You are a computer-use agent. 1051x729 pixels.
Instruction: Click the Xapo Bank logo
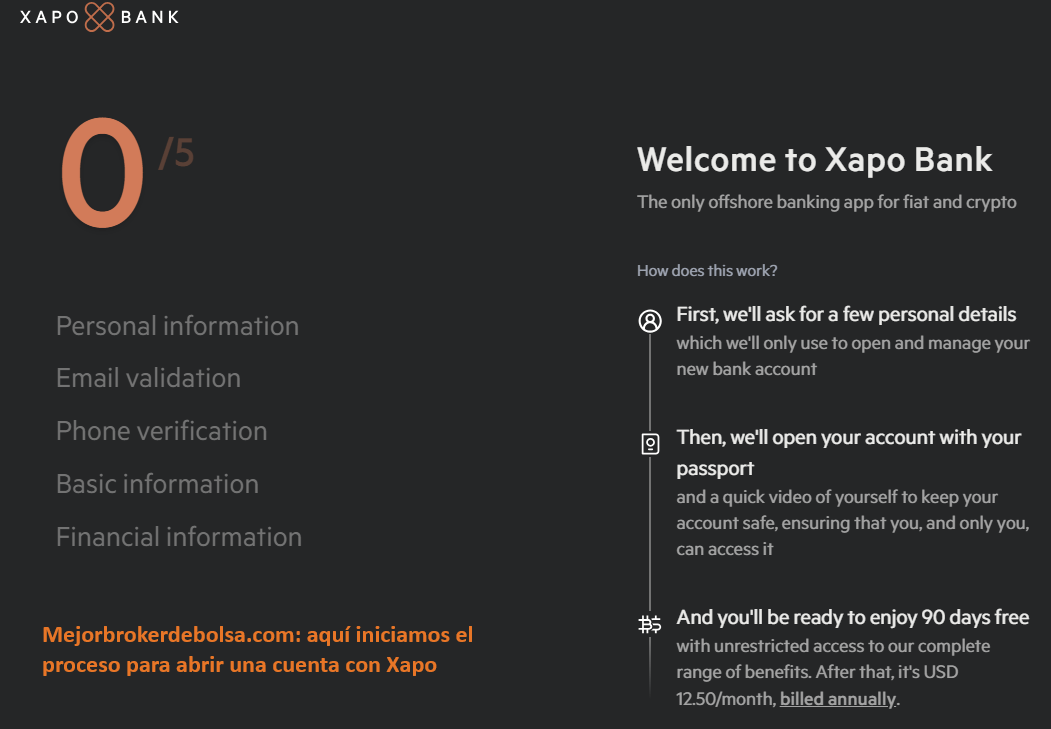pyautogui.click(x=99, y=17)
